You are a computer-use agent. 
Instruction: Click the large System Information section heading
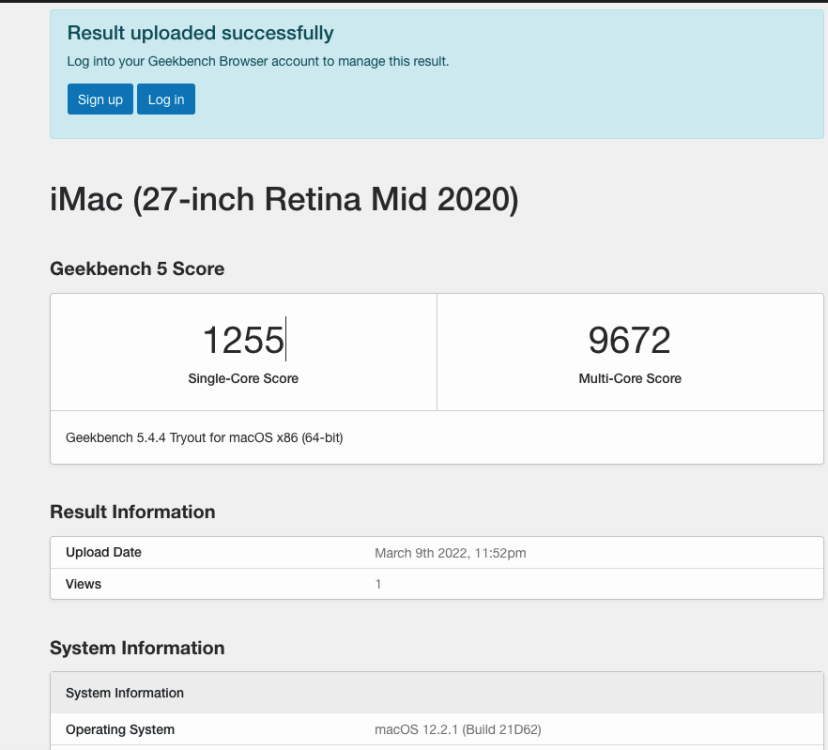137,648
